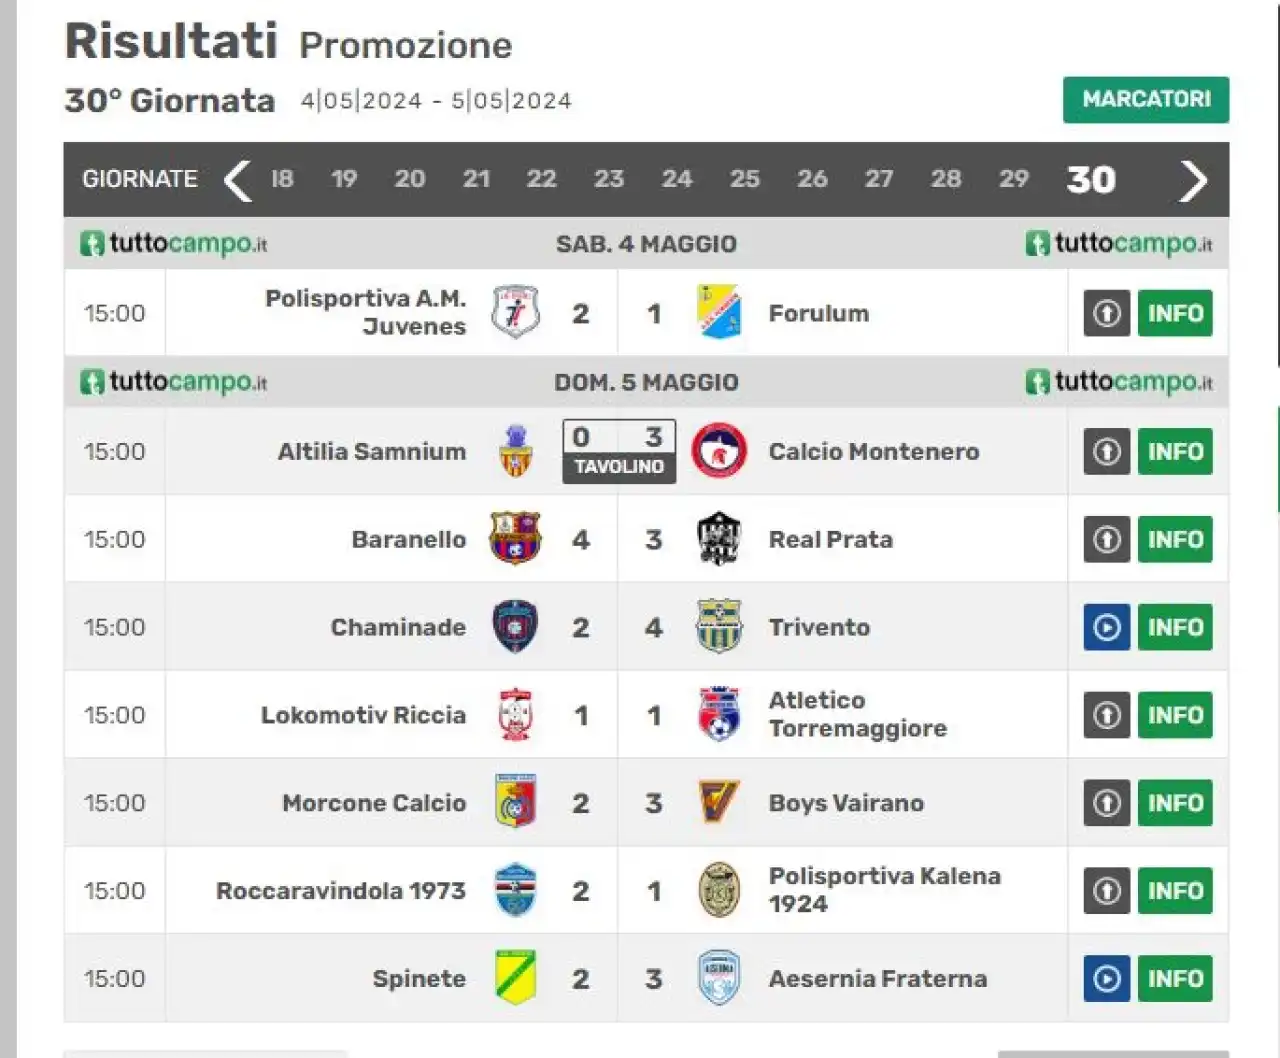
Task: Open INFO for Lokomotiv Riccia match
Action: click(1175, 715)
